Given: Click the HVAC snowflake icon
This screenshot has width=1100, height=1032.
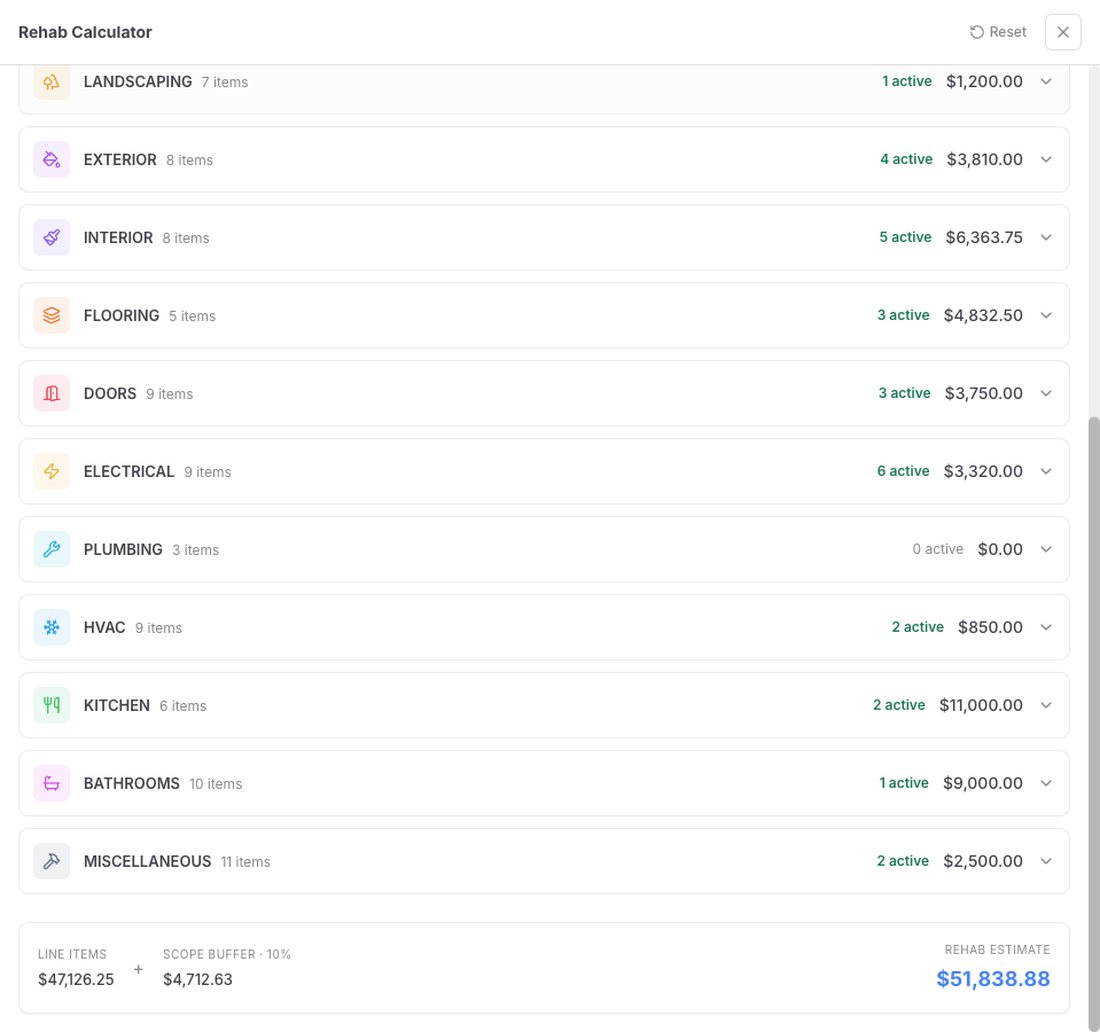Looking at the screenshot, I should [51, 626].
